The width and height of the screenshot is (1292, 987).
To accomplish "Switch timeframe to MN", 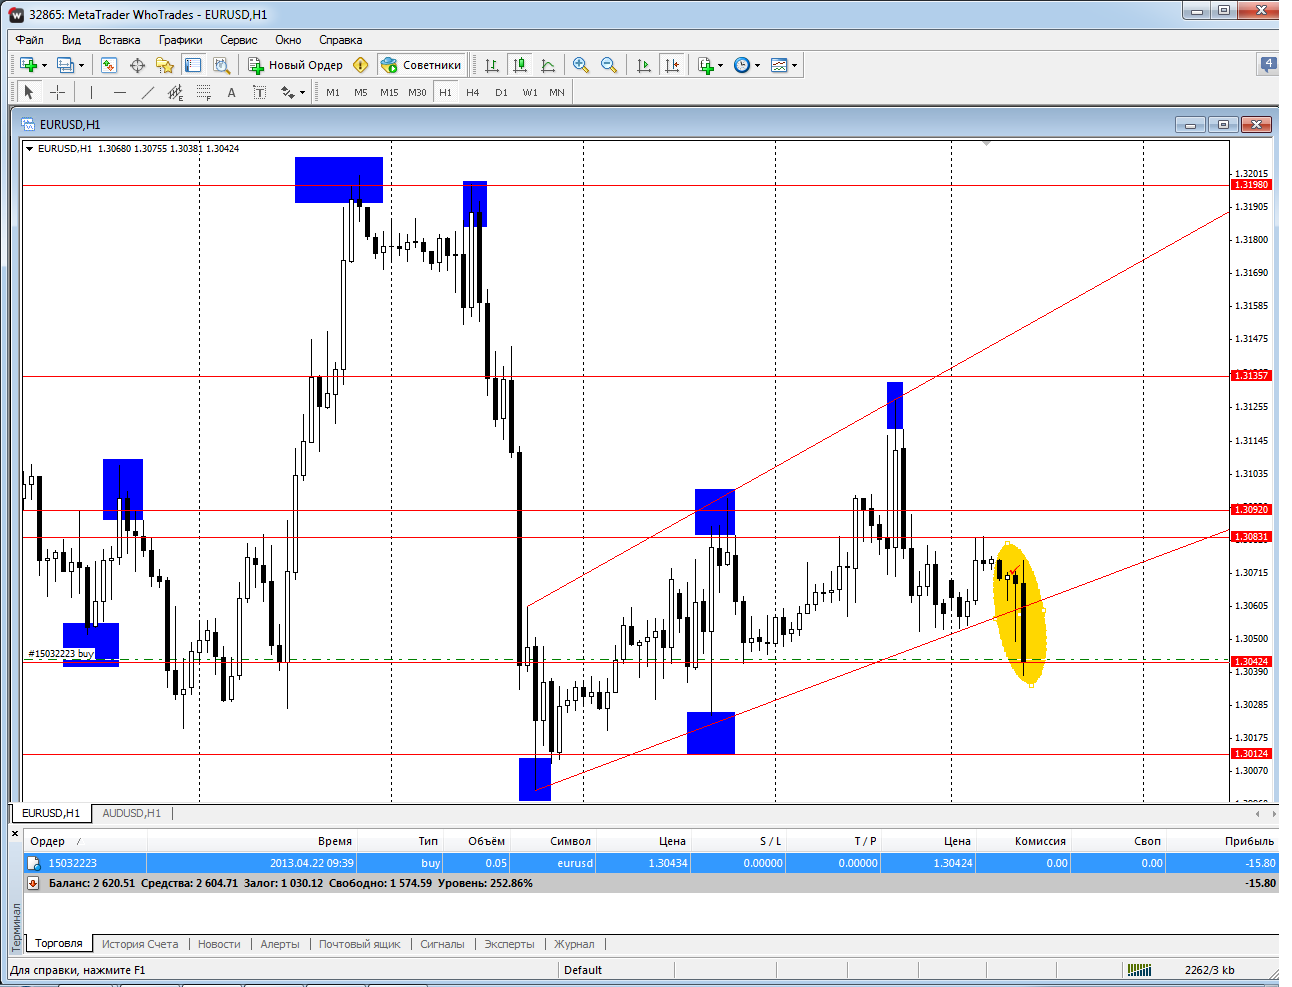I will (x=557, y=92).
